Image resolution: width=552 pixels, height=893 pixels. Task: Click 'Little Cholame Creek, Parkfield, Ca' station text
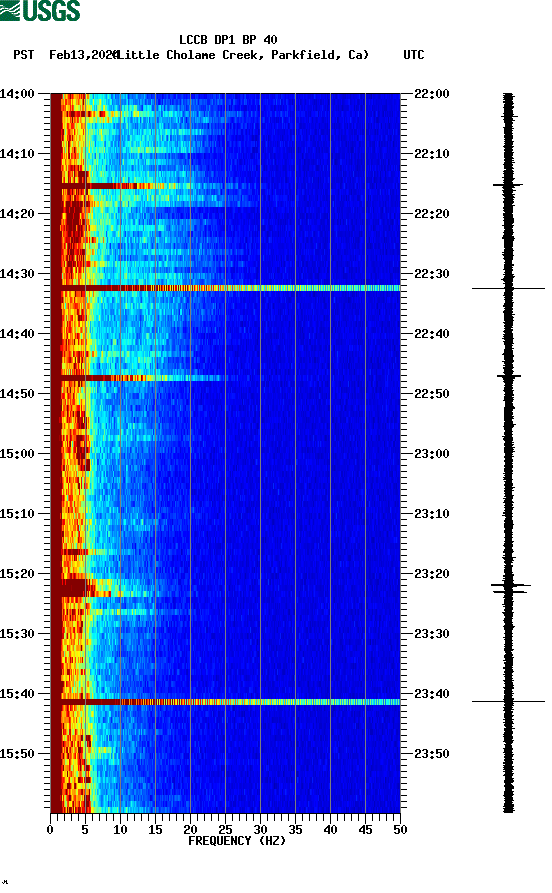(x=242, y=55)
